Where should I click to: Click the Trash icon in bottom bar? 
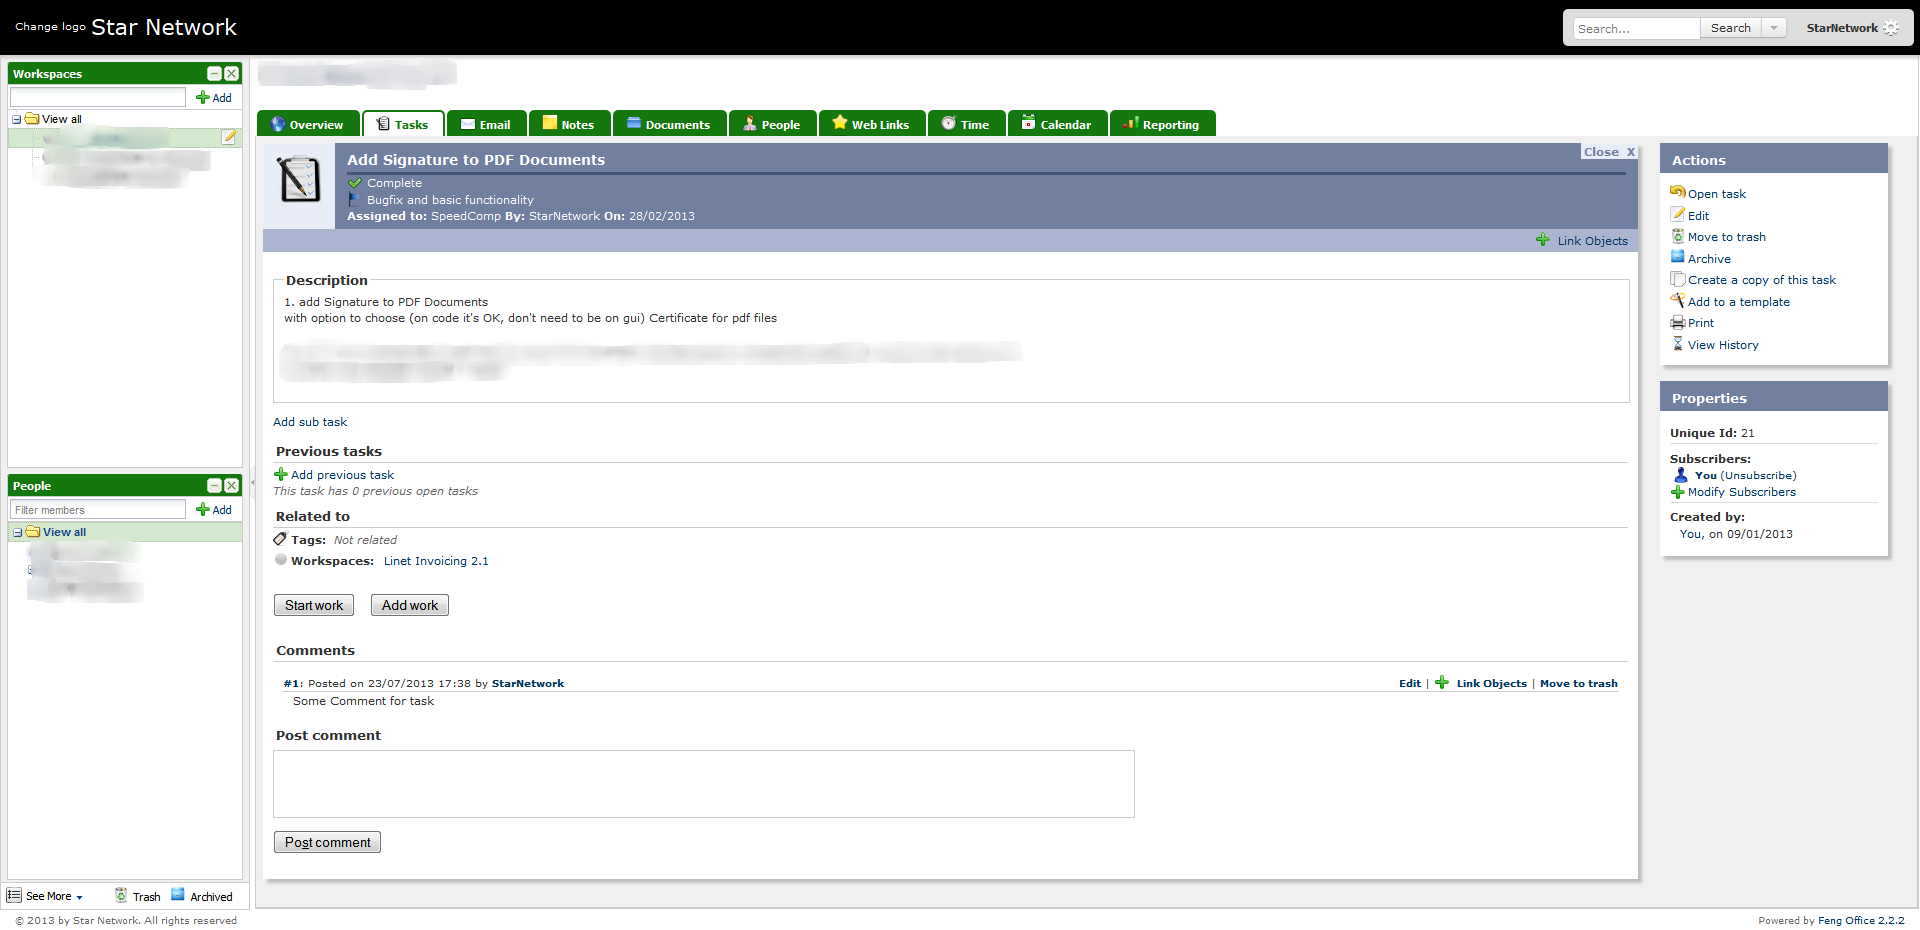coord(121,896)
